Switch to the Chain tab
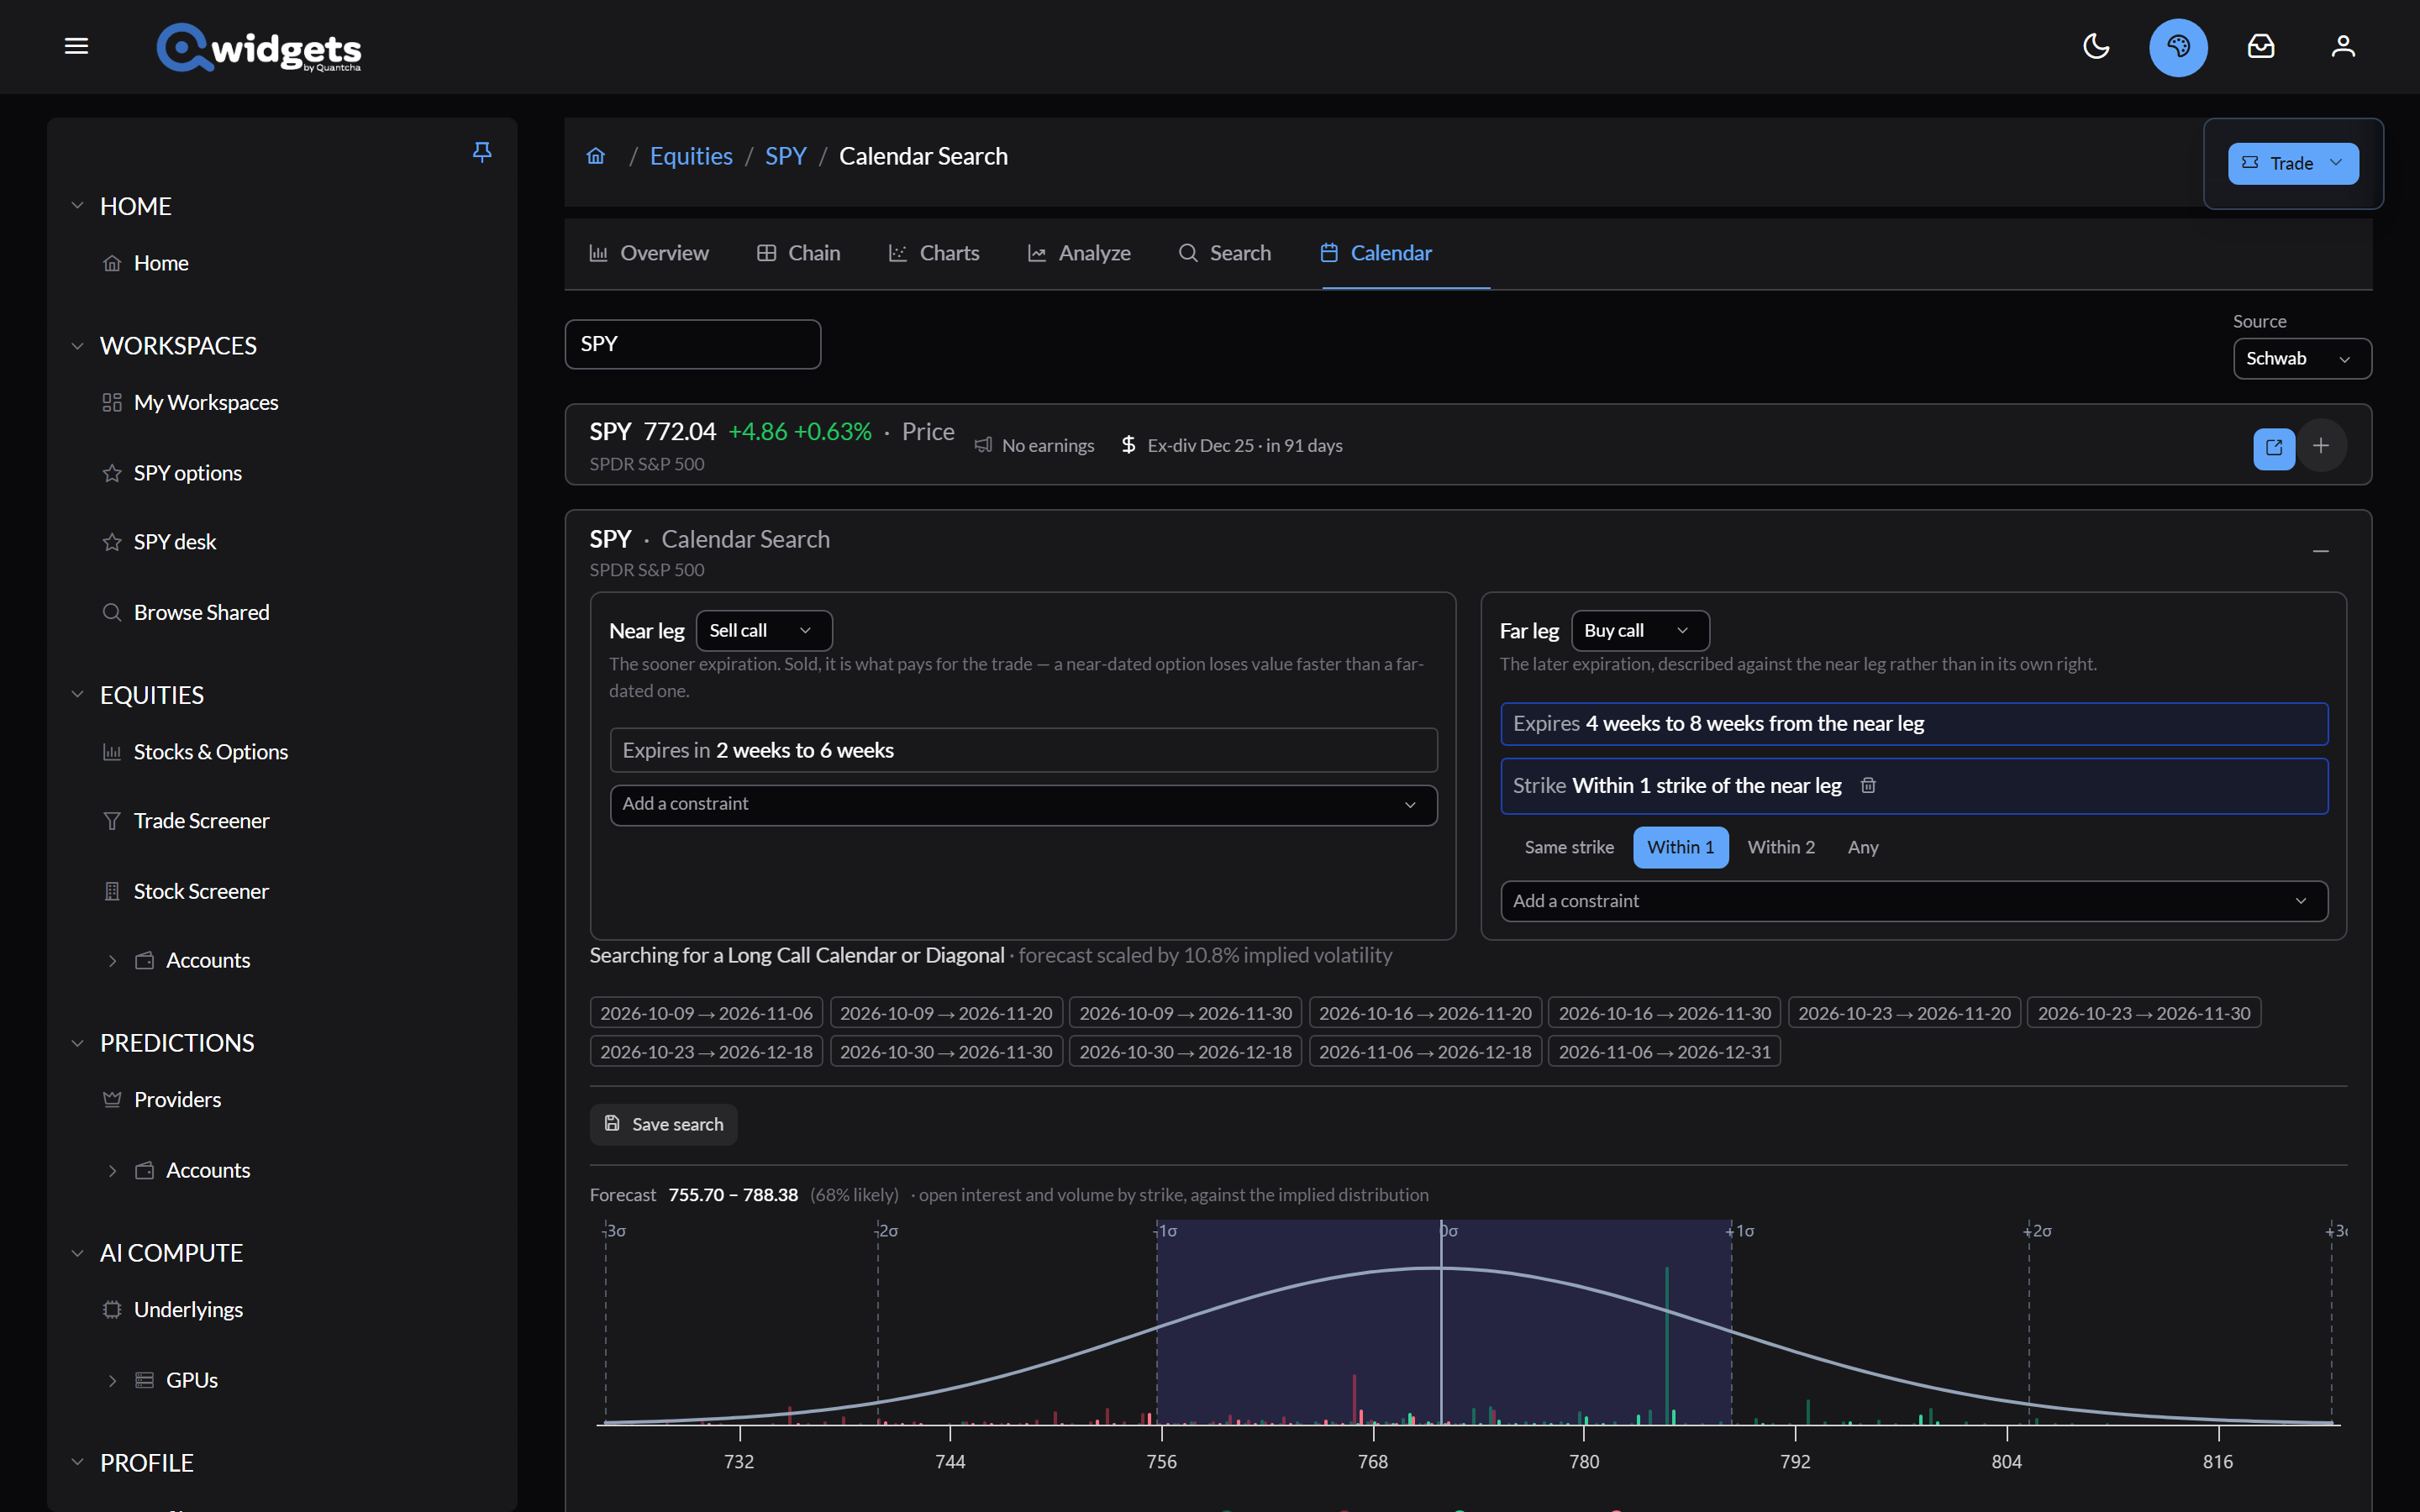 click(x=799, y=254)
